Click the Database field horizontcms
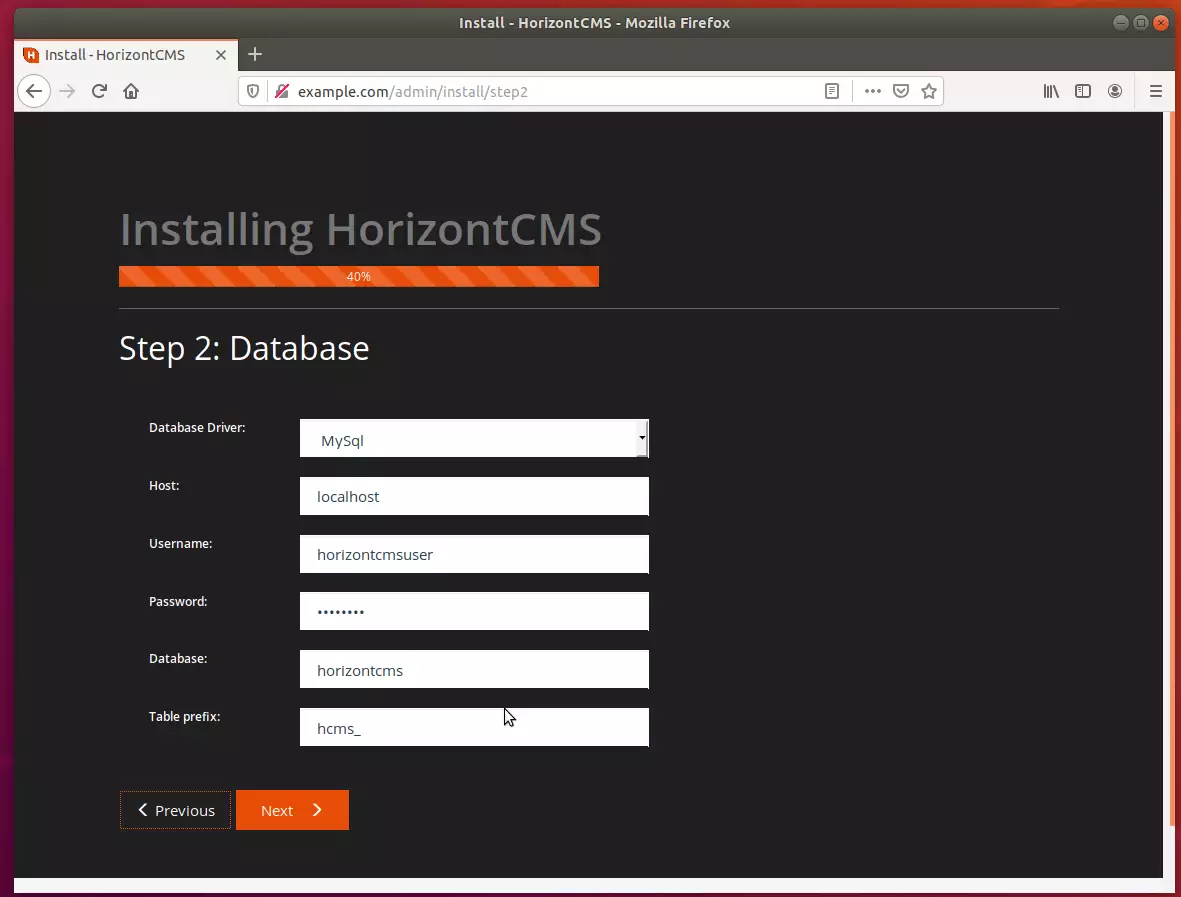 (474, 670)
